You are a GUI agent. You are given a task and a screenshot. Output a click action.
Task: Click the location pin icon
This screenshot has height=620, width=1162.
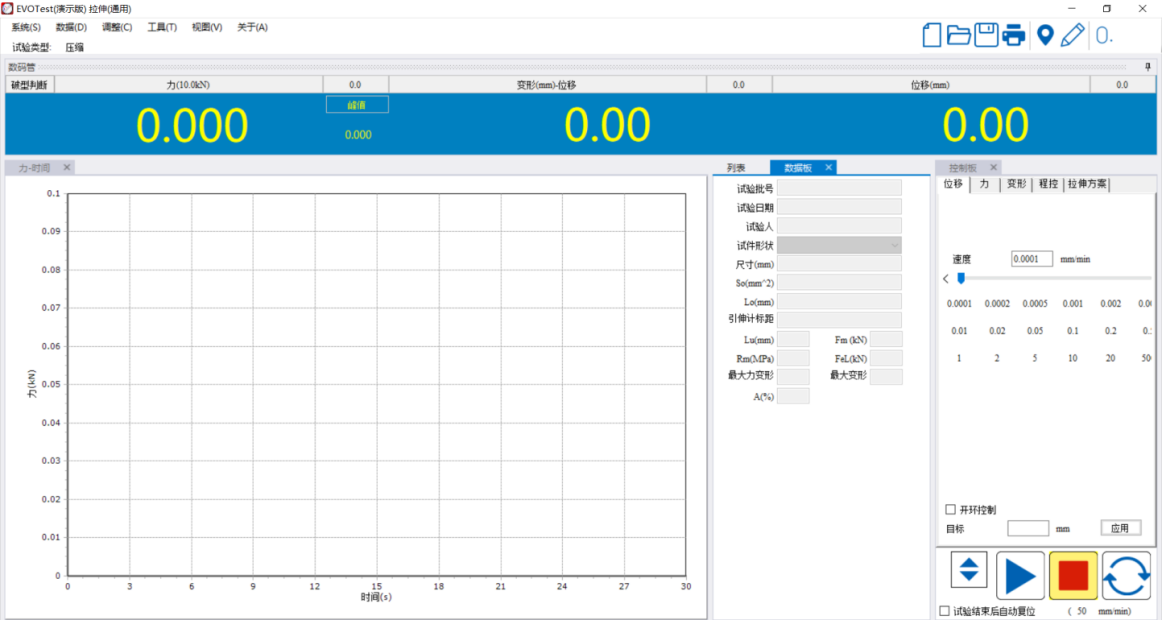point(1045,35)
